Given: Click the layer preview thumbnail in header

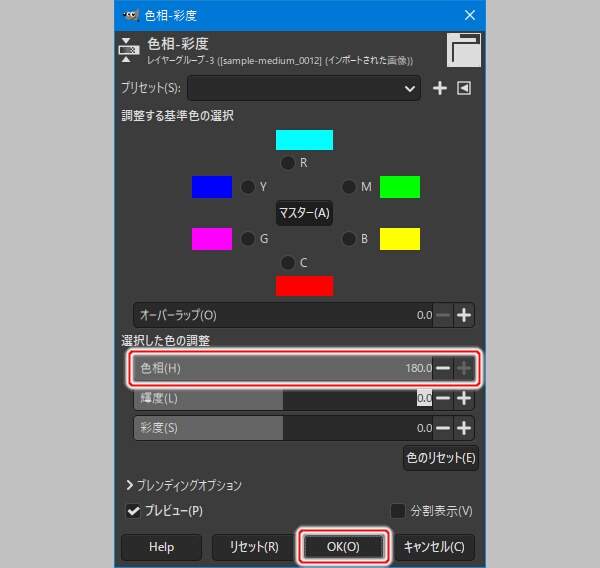Looking at the screenshot, I should click(x=464, y=50).
